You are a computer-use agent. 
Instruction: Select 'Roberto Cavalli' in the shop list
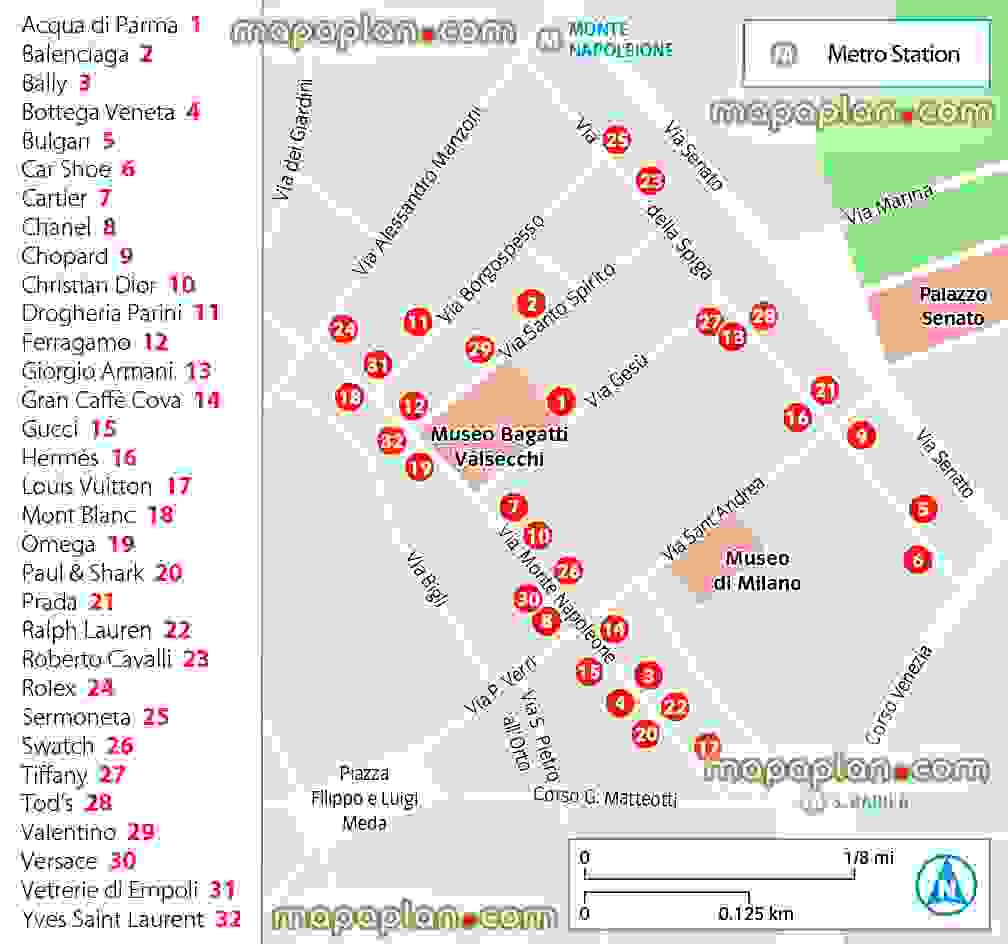97,659
